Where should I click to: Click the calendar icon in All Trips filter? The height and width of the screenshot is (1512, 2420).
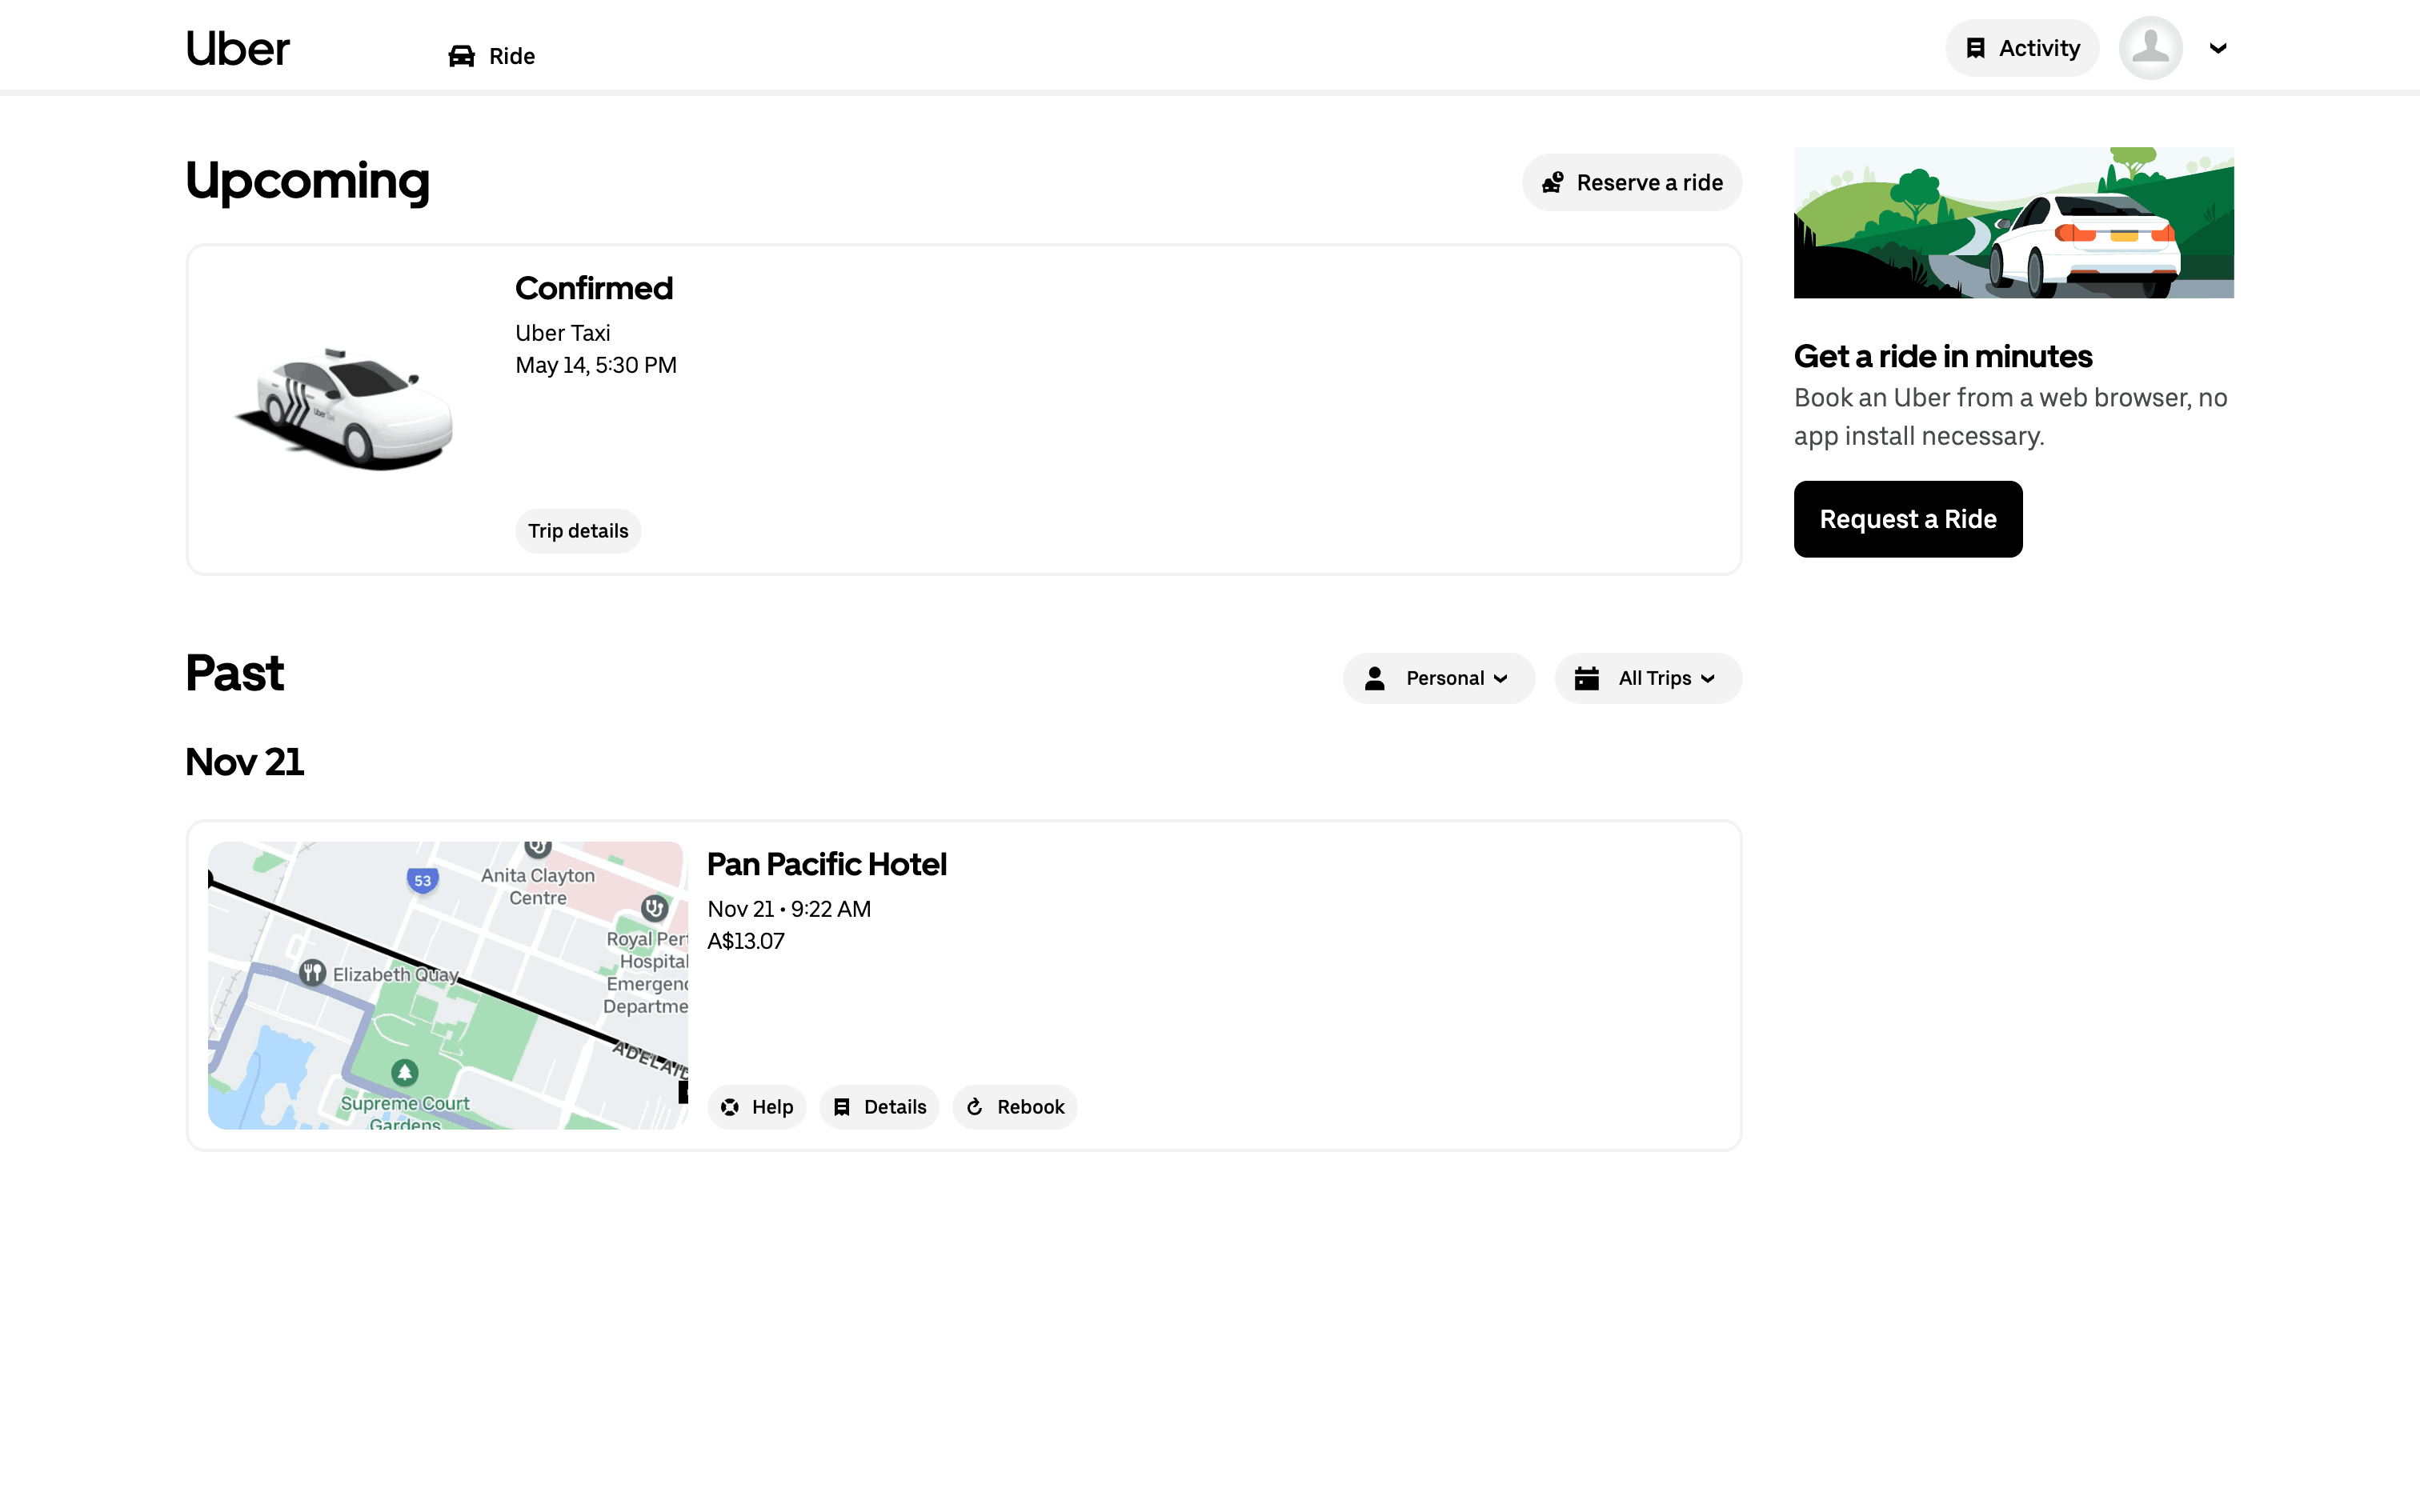1586,678
